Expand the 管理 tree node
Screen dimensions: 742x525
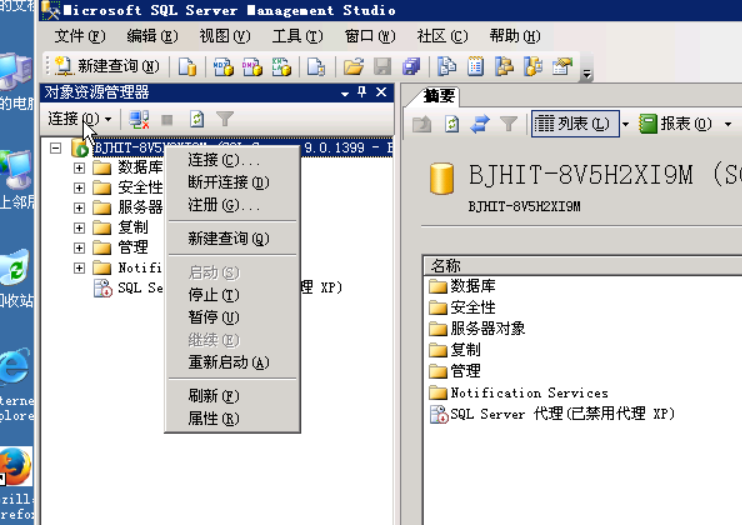coord(79,248)
